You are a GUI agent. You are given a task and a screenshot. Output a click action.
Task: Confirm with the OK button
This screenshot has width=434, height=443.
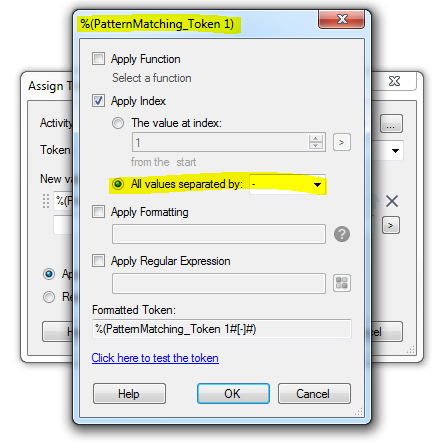(233, 394)
